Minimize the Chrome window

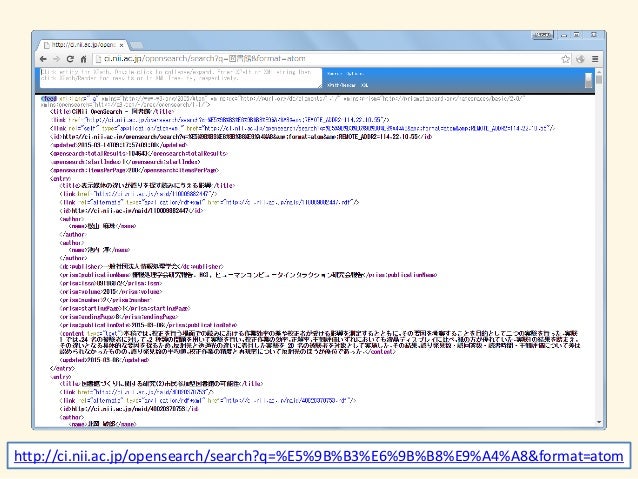click(x=564, y=35)
